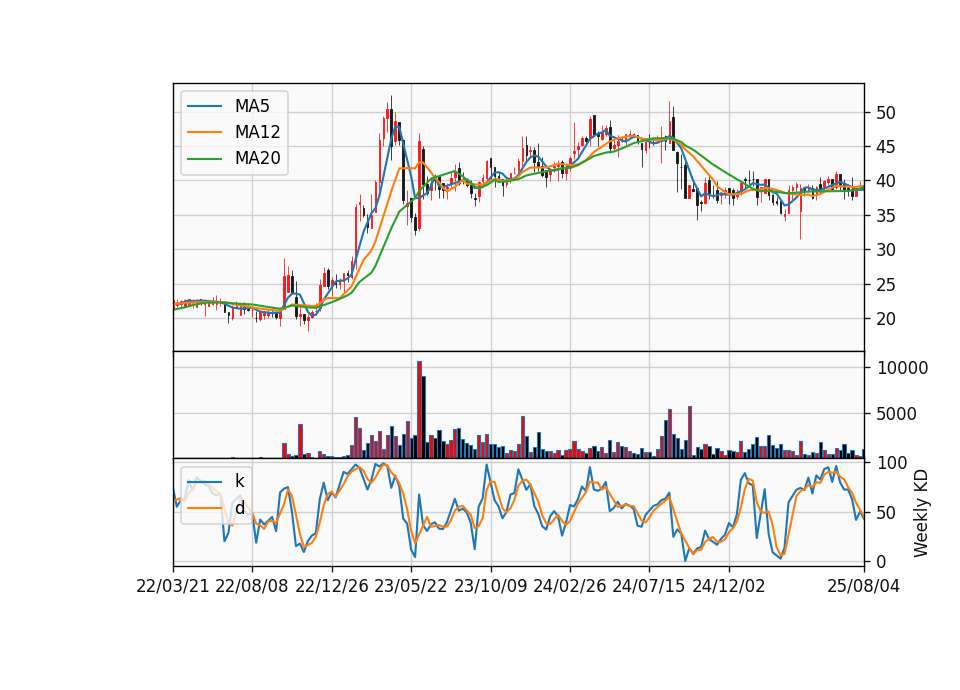Click the 22/03/21 date axis label
960x690 pixels.
173,586
